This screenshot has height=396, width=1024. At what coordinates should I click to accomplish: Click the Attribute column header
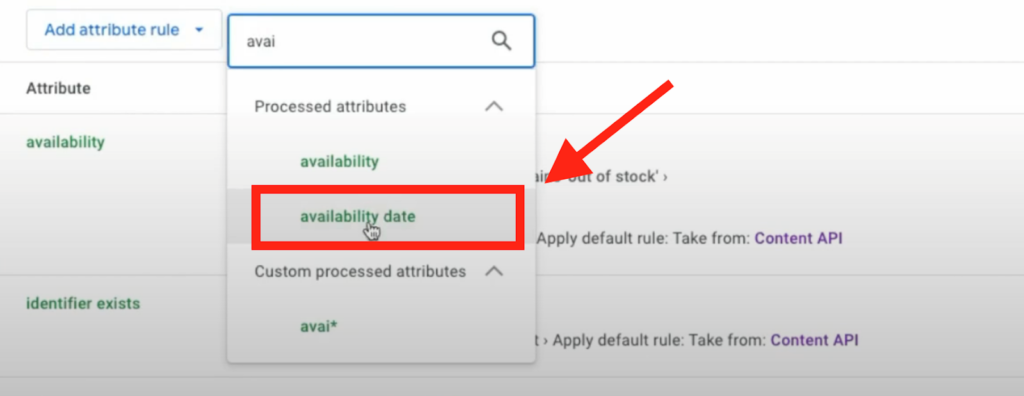point(58,88)
